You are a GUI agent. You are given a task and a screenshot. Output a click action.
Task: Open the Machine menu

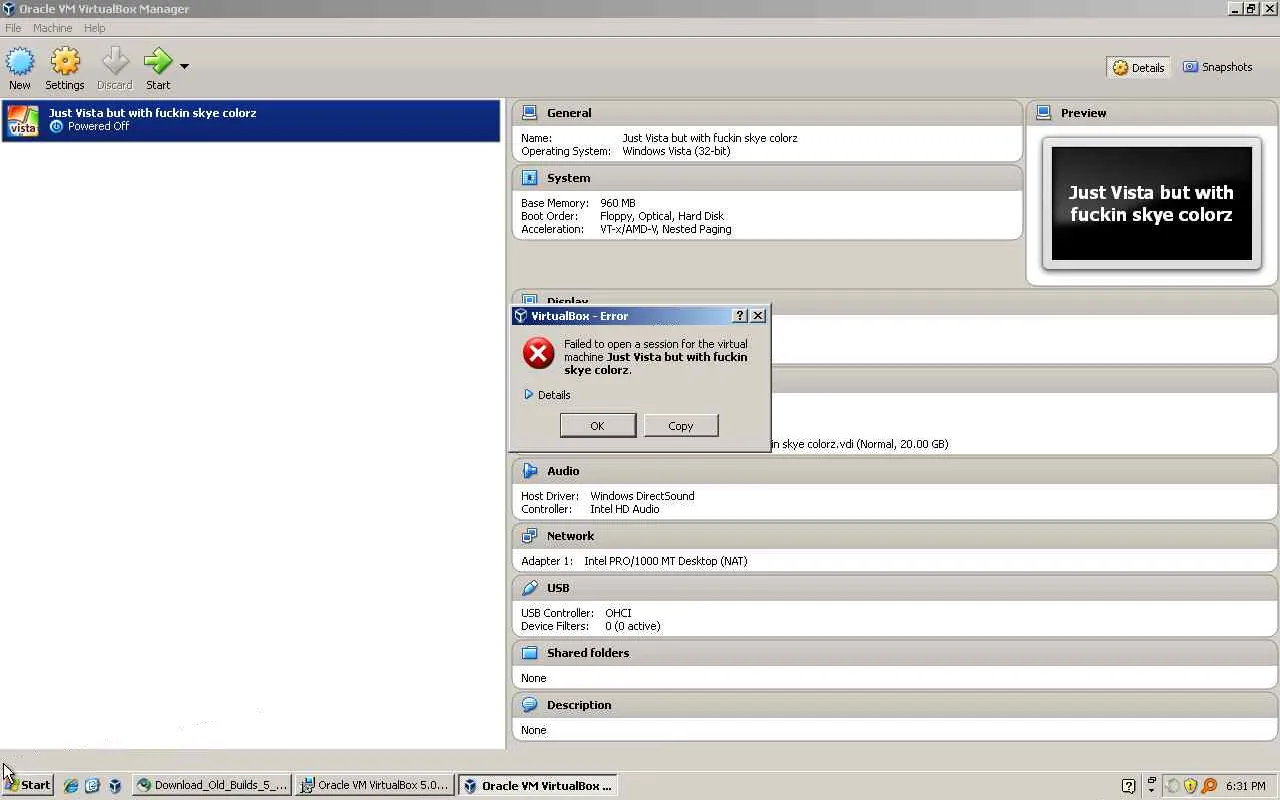(x=52, y=28)
